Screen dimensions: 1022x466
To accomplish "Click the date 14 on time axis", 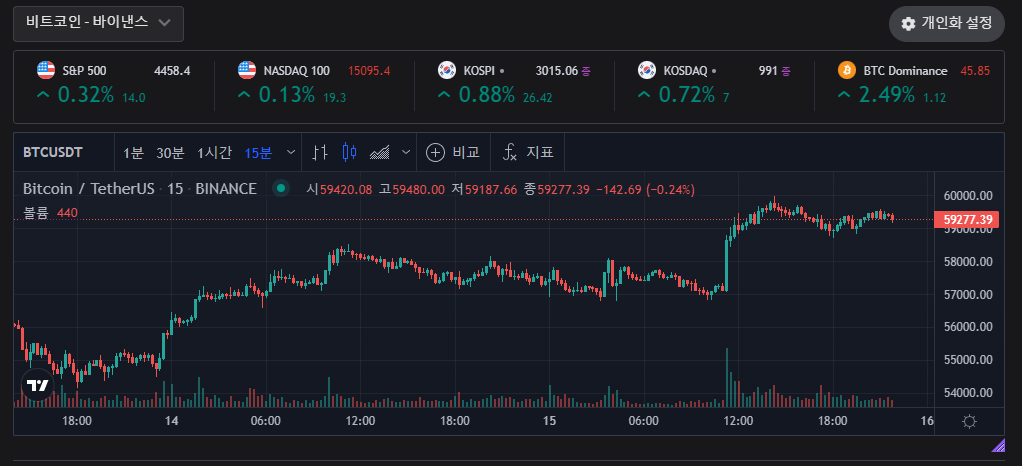I will point(171,421).
